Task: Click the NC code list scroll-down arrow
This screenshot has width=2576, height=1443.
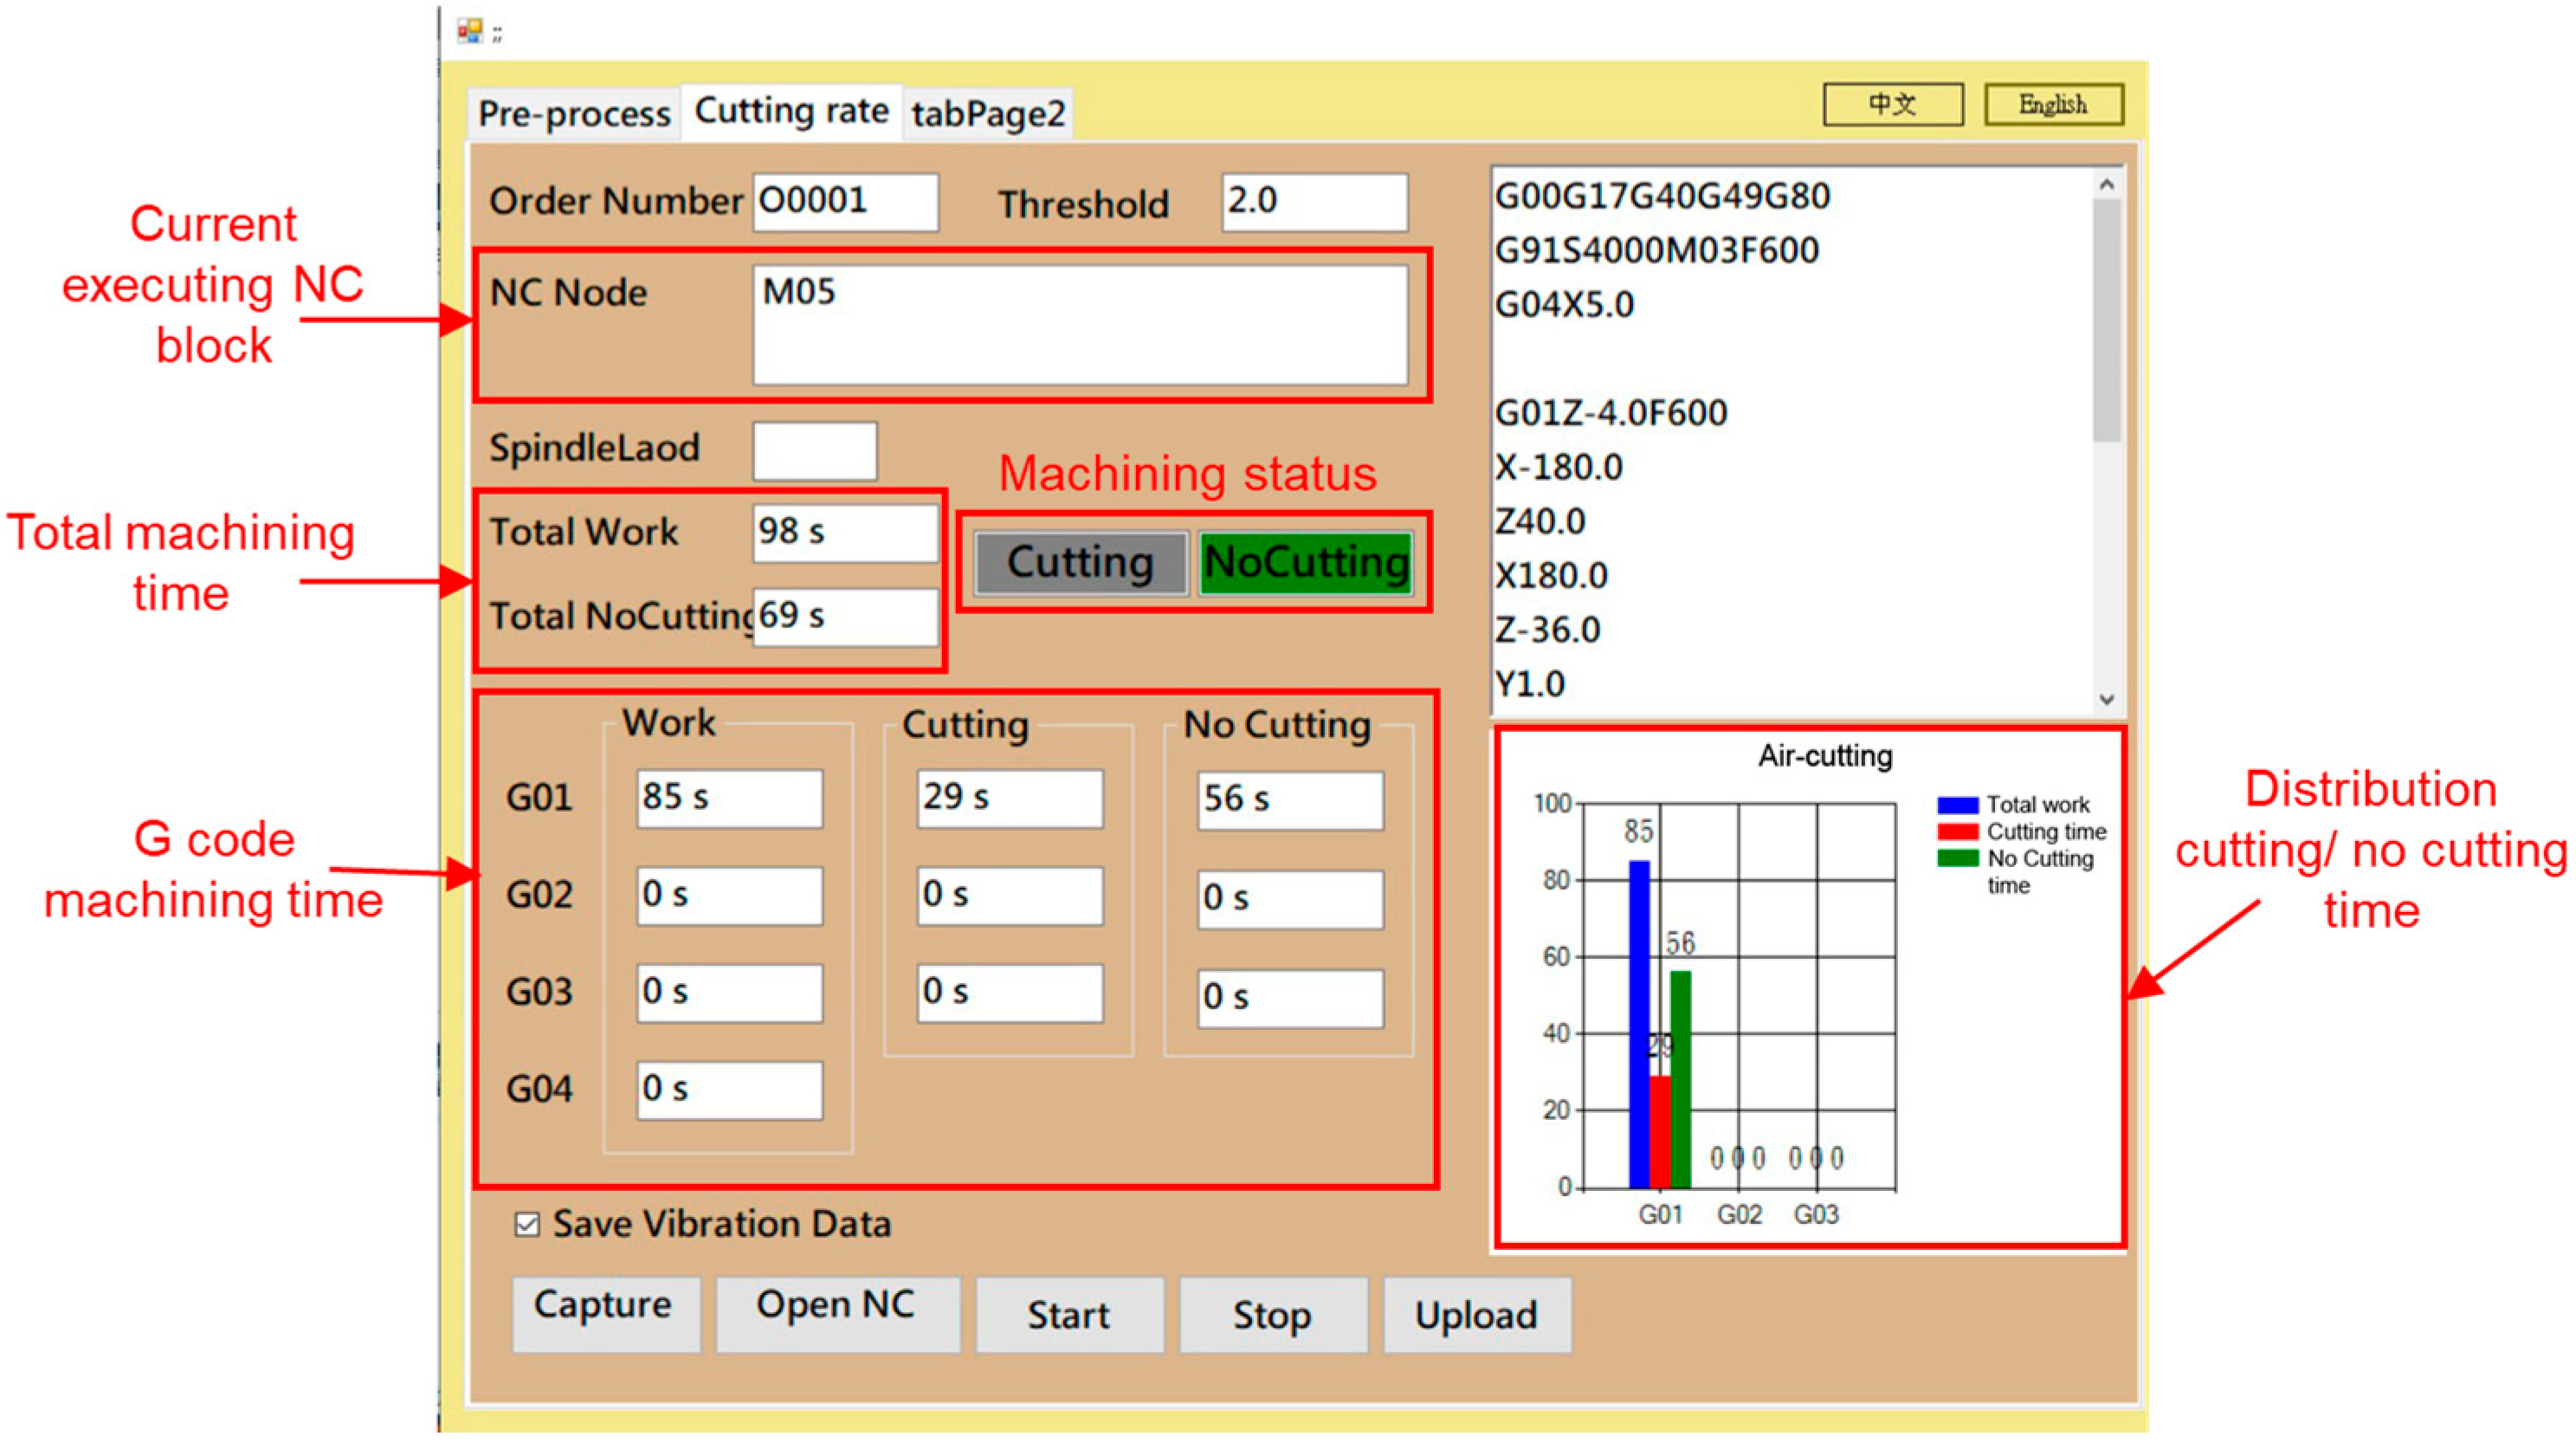Action: point(2106,700)
